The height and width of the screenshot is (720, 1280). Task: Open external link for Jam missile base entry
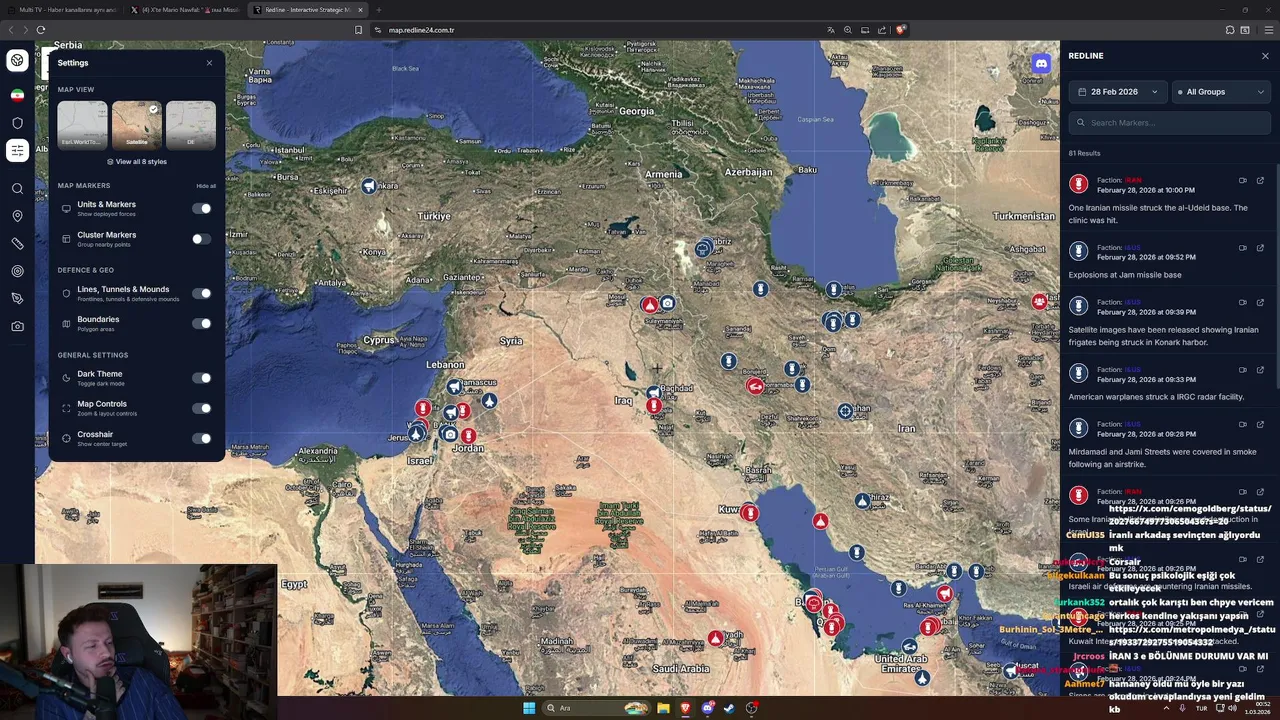pos(1260,248)
